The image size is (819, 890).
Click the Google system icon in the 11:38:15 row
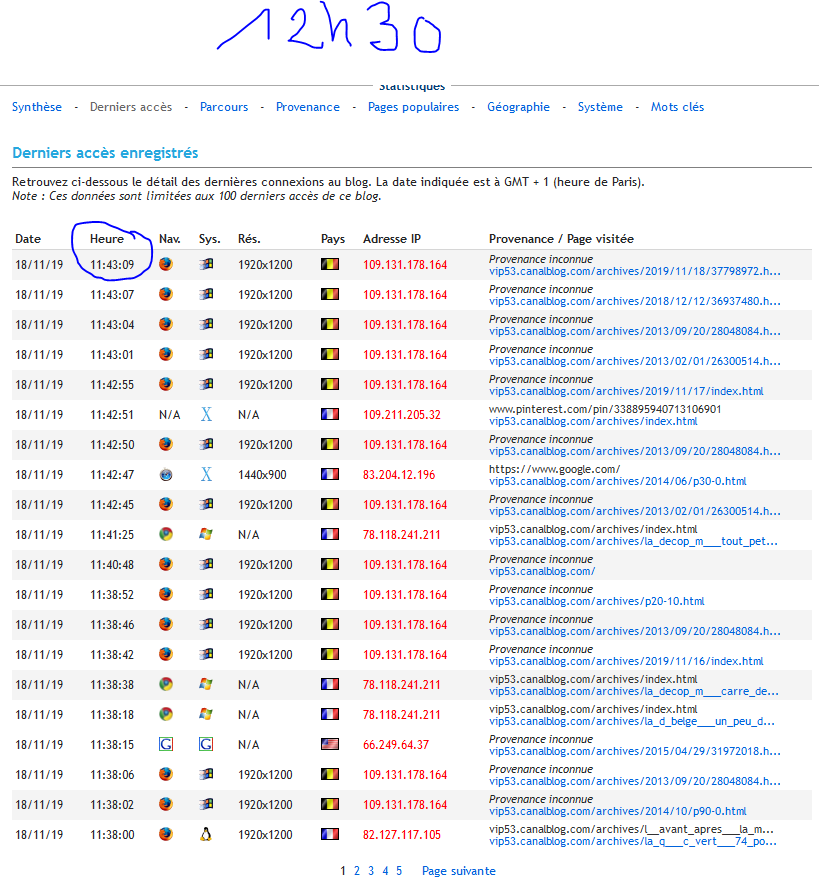(x=206, y=744)
